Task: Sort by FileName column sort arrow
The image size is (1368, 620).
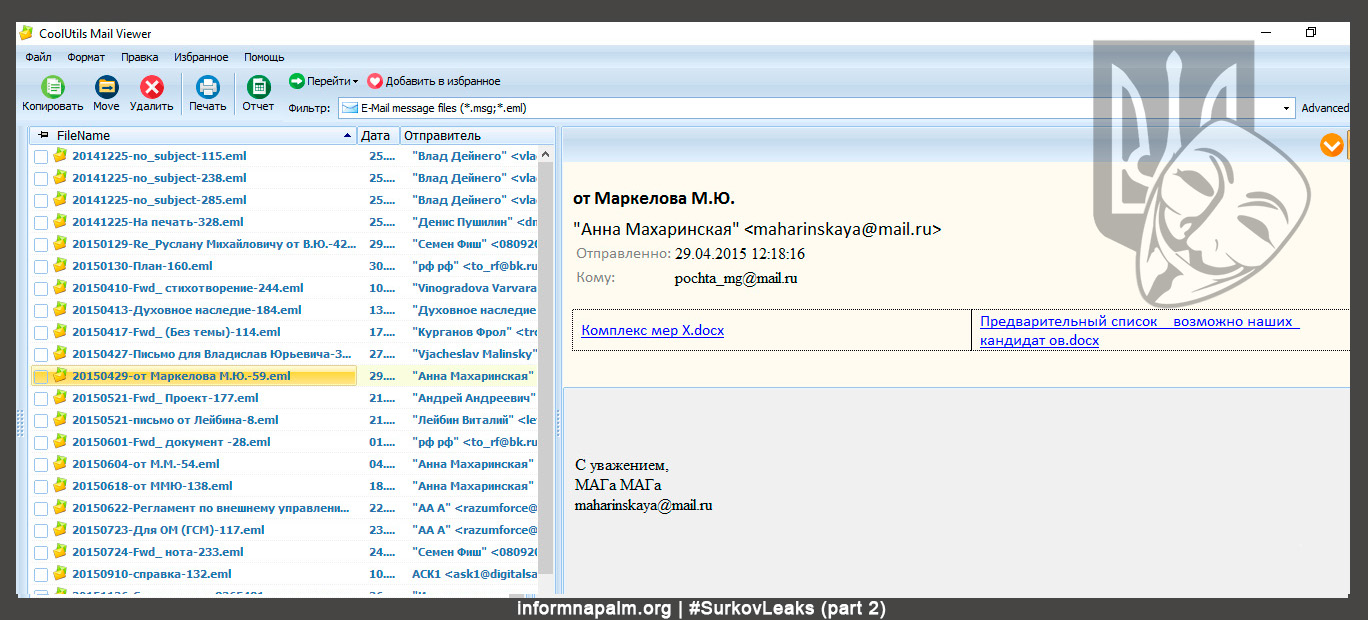Action: [x=347, y=135]
